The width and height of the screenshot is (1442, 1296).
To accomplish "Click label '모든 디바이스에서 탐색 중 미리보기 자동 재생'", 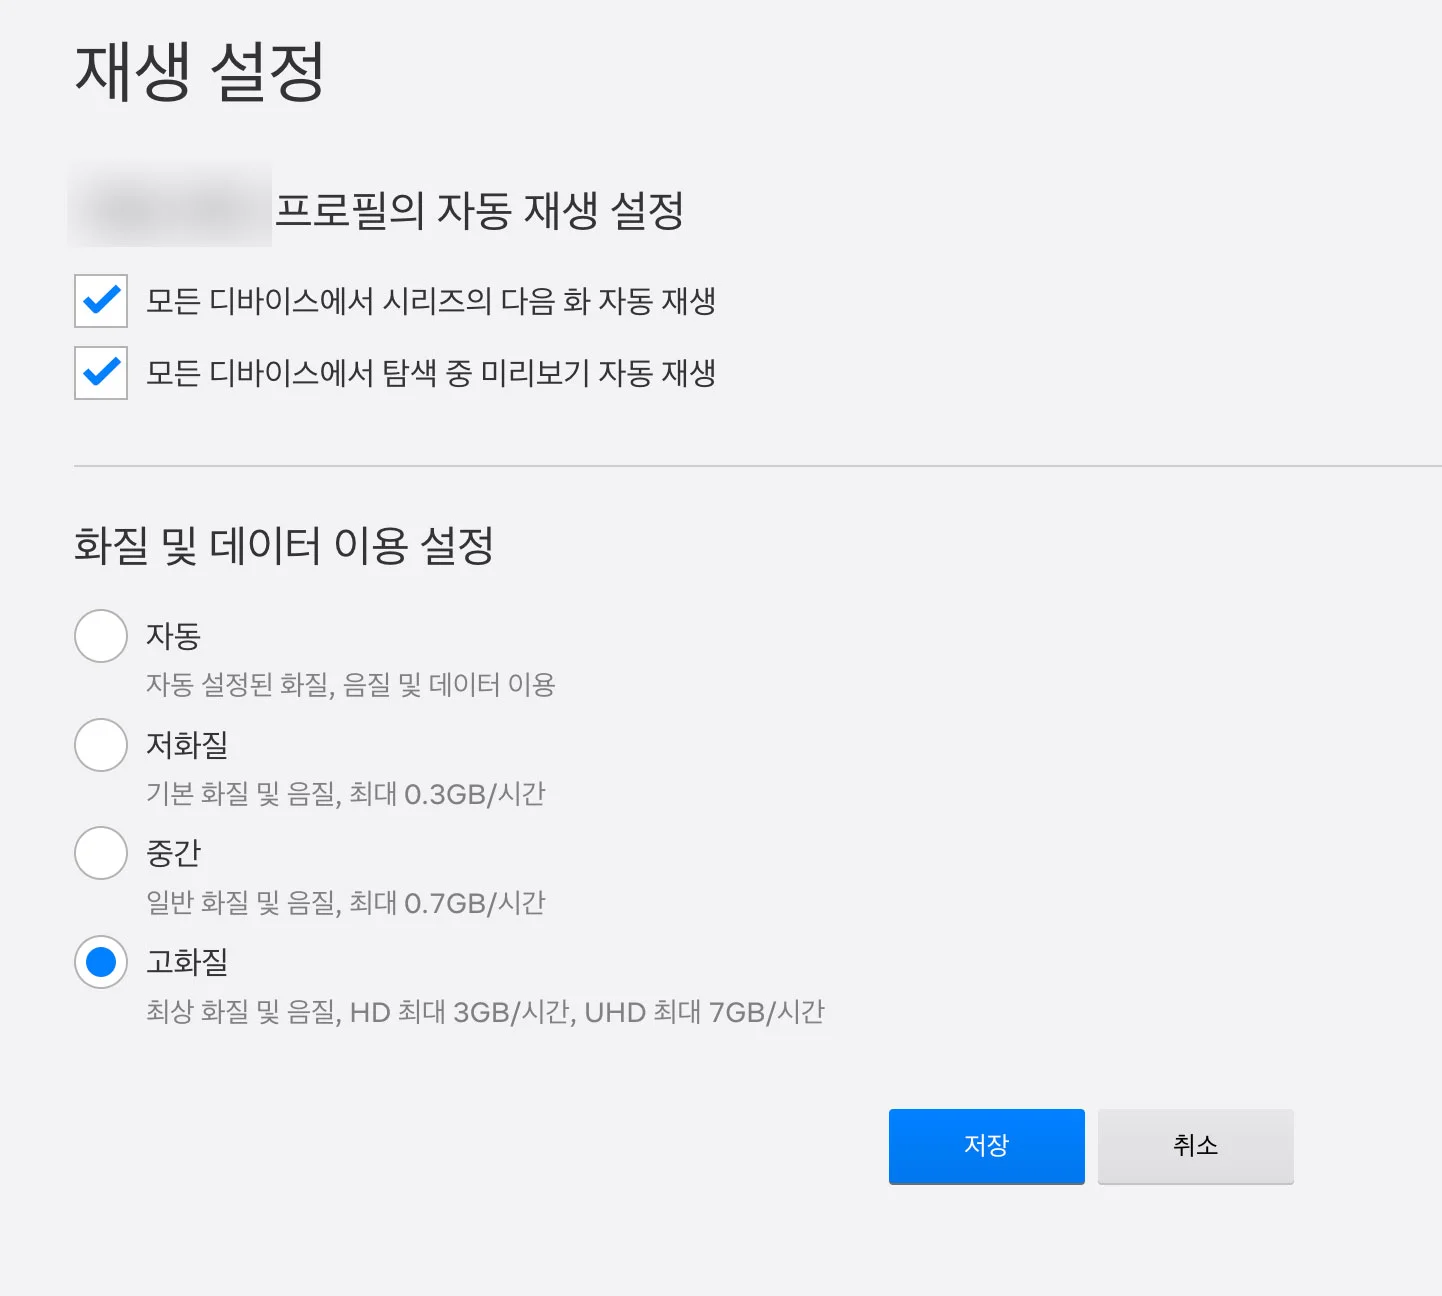I will tap(431, 373).
